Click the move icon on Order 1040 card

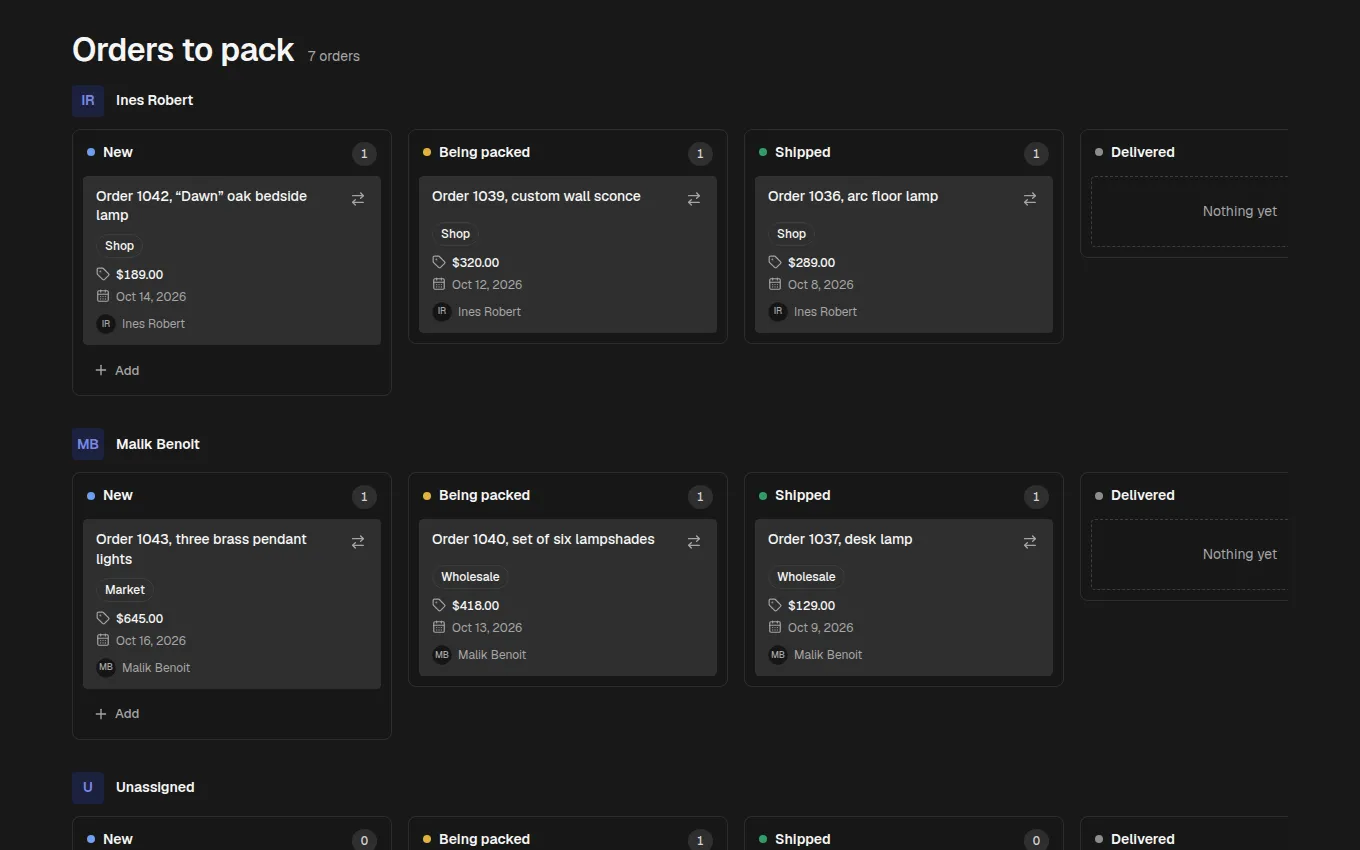(x=694, y=543)
